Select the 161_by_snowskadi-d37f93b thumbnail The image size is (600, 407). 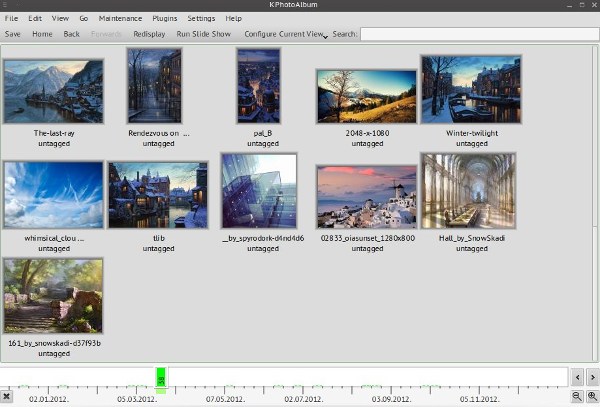[54, 296]
